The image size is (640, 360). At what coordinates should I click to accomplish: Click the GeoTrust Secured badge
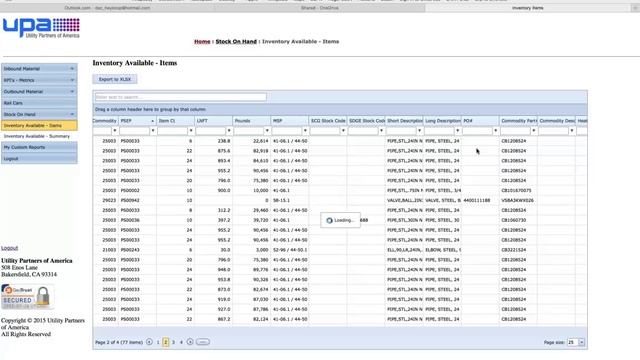[27, 297]
